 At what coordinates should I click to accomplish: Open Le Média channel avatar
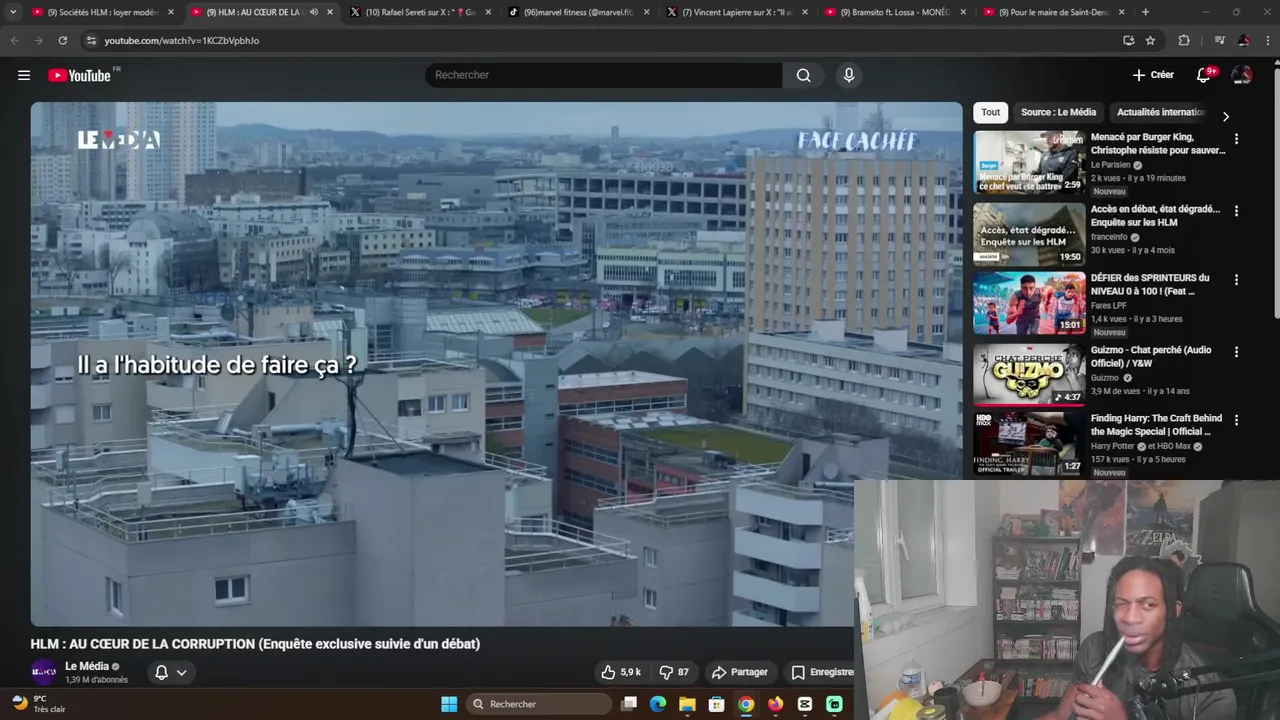(x=44, y=672)
